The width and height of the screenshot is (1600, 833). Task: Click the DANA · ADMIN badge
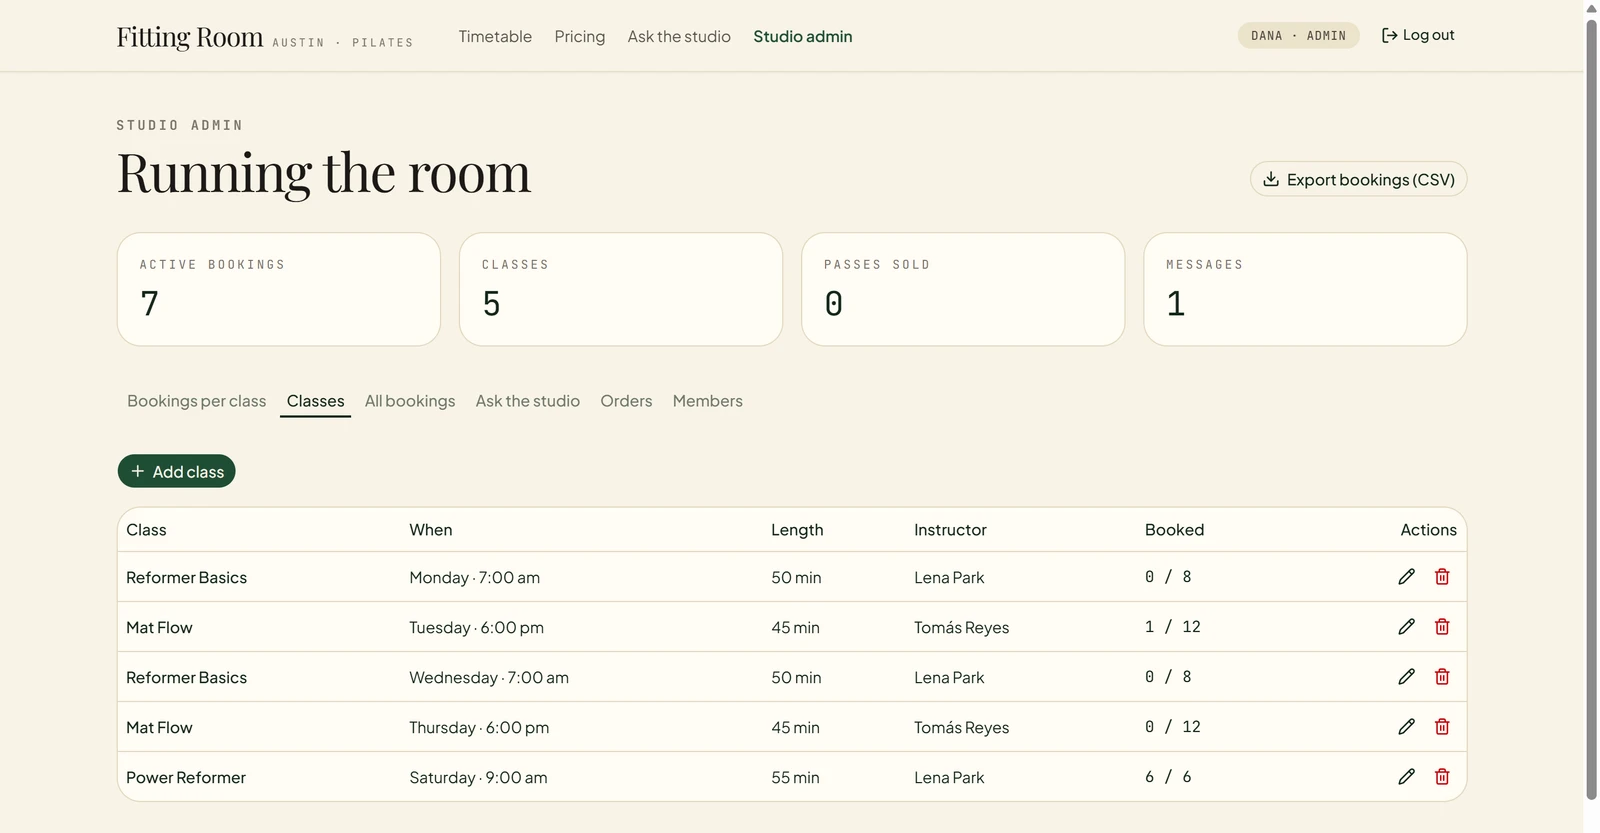pyautogui.click(x=1298, y=36)
